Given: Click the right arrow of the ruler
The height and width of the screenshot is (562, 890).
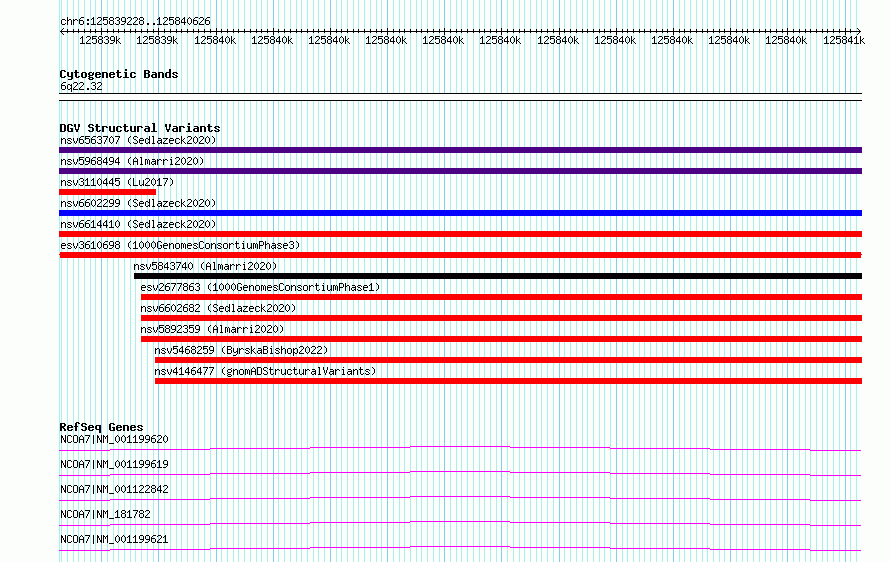Looking at the screenshot, I should coord(858,32).
